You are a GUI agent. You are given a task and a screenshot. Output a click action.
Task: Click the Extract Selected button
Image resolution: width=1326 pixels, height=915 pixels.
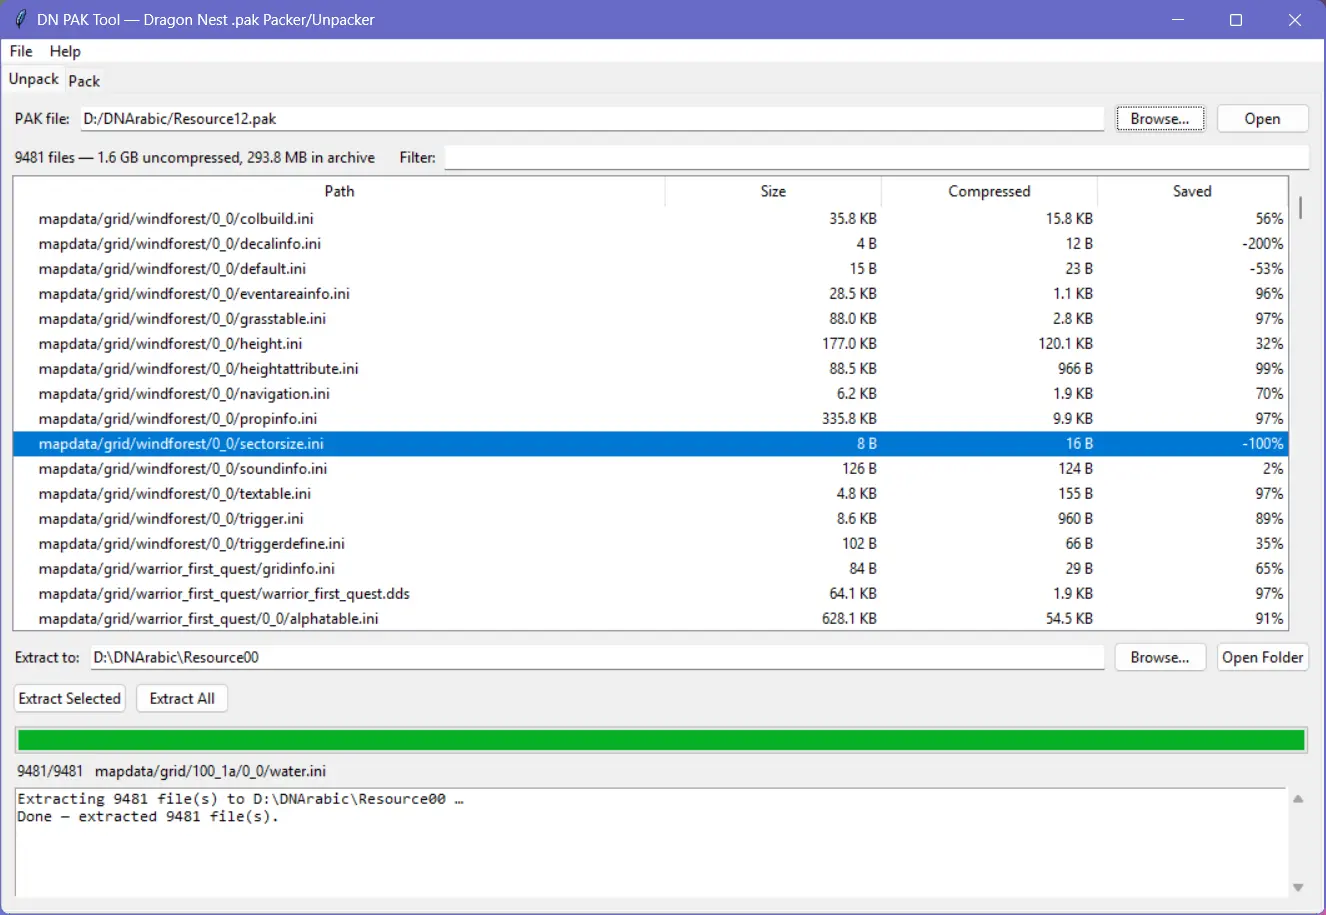pos(70,698)
